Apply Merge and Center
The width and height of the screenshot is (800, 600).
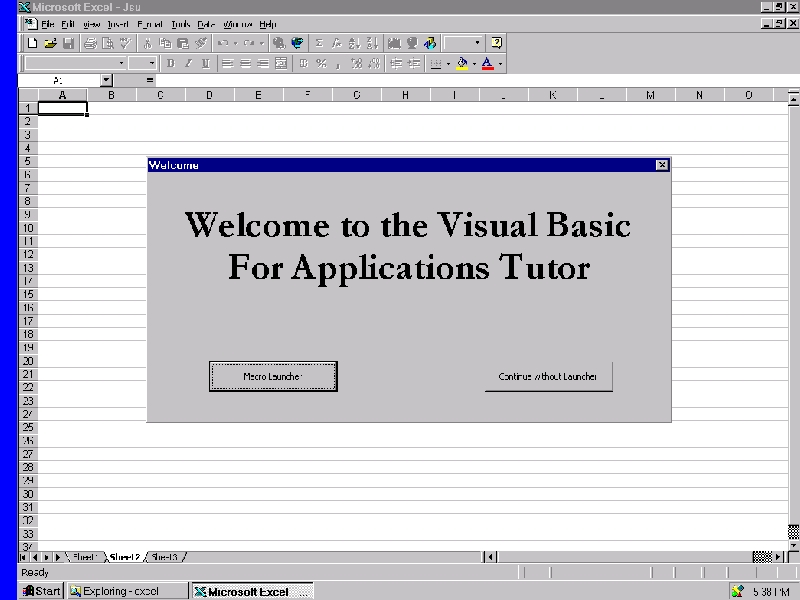coord(281,64)
